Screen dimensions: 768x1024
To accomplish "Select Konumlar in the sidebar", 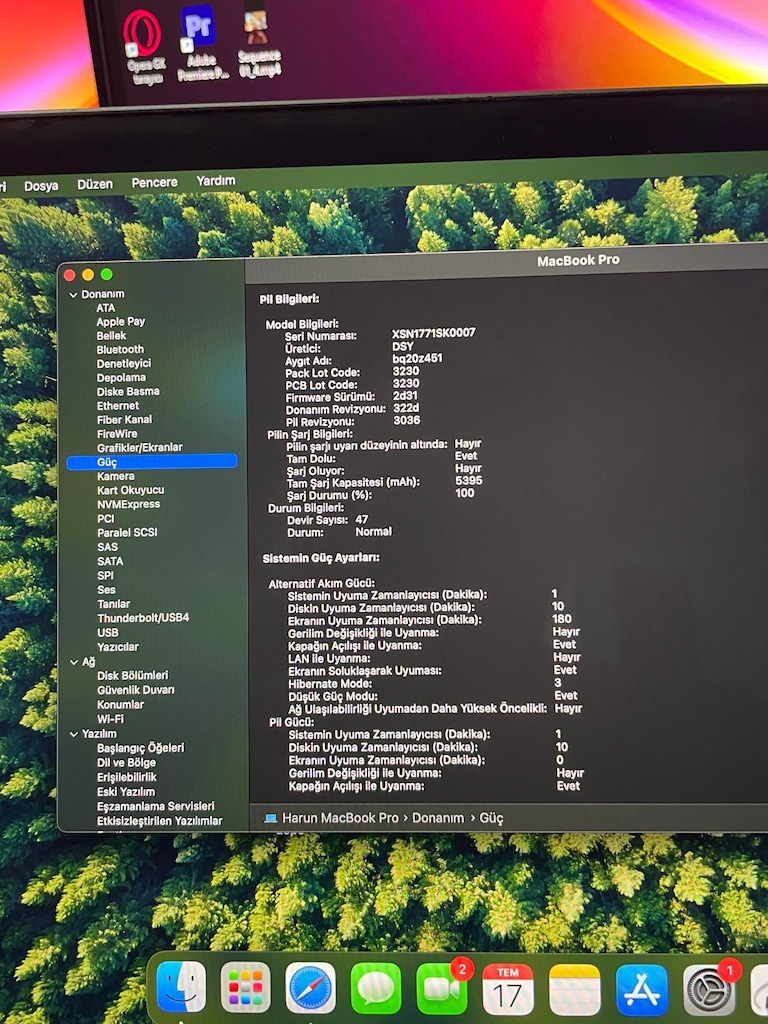I will pyautogui.click(x=120, y=705).
